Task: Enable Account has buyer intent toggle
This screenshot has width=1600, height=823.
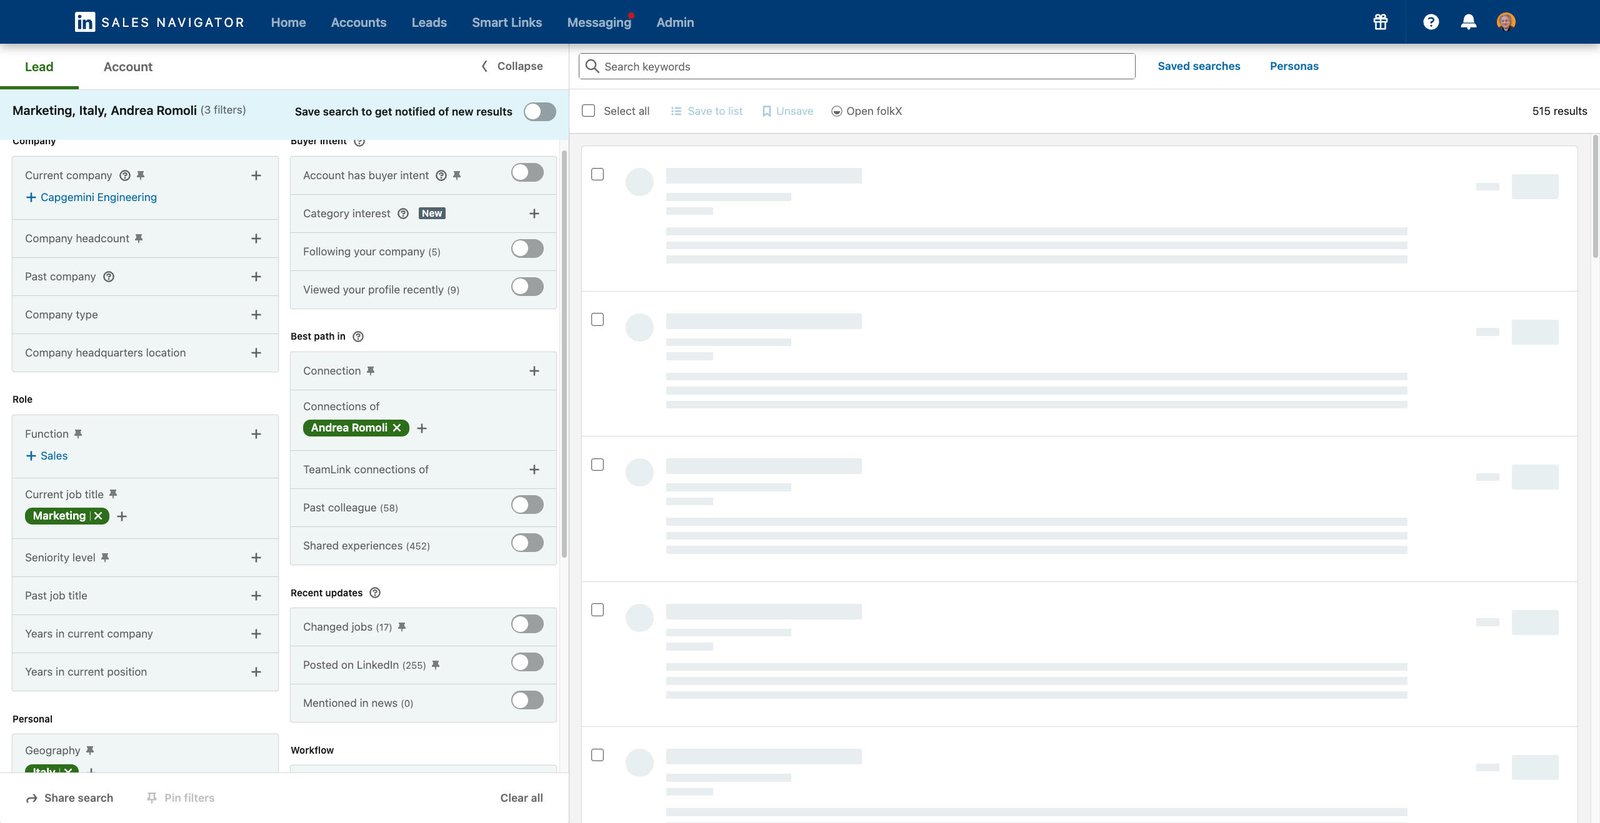Action: coord(527,173)
